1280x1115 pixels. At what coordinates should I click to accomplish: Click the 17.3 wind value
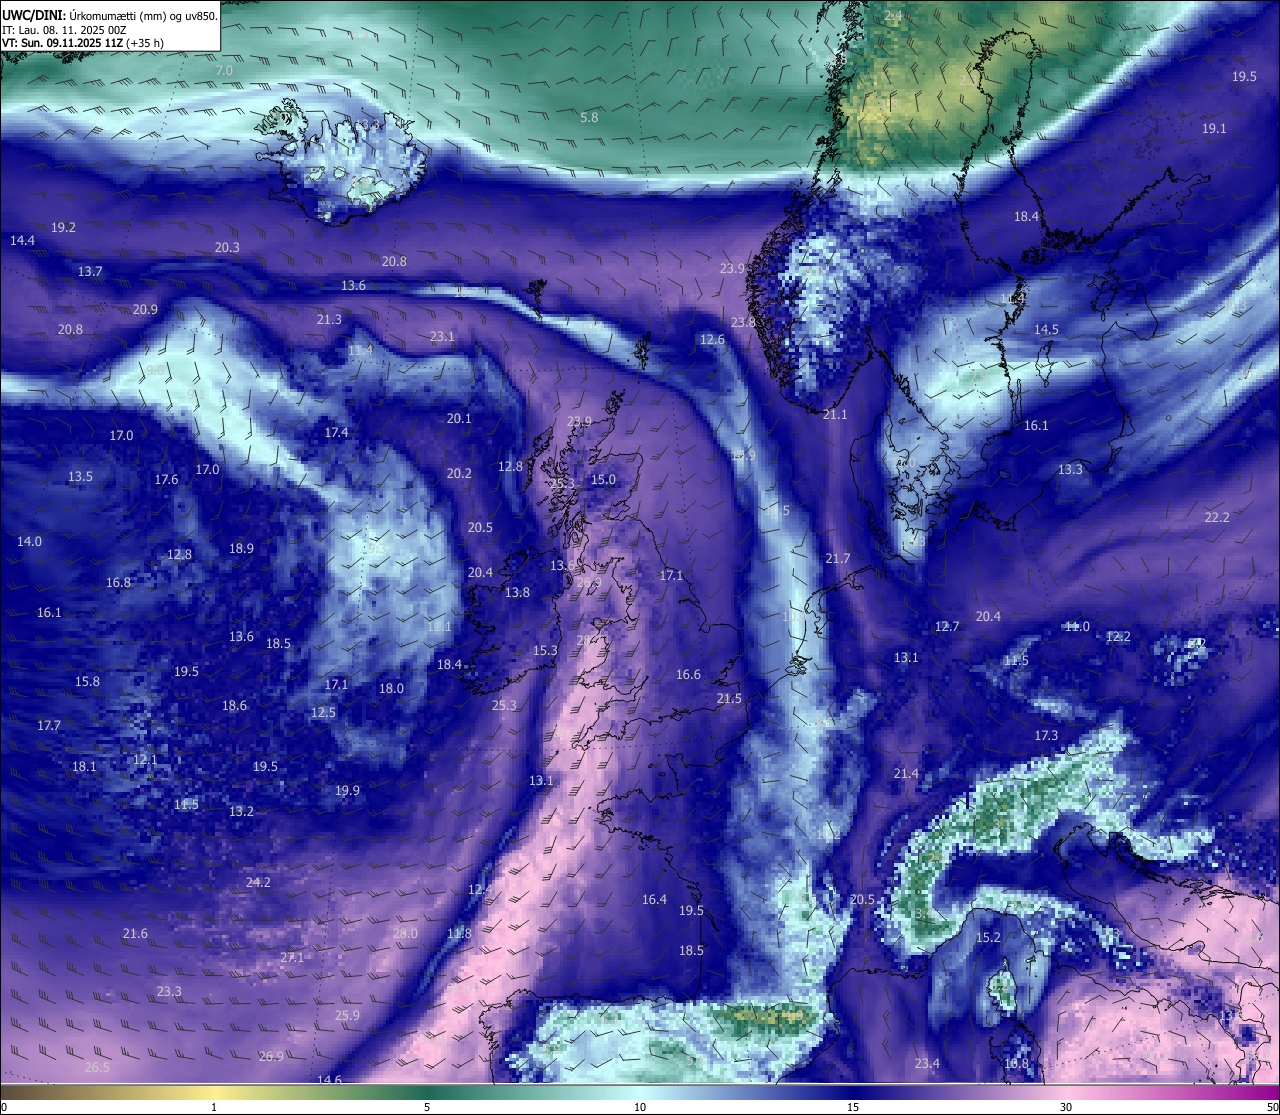1046,735
